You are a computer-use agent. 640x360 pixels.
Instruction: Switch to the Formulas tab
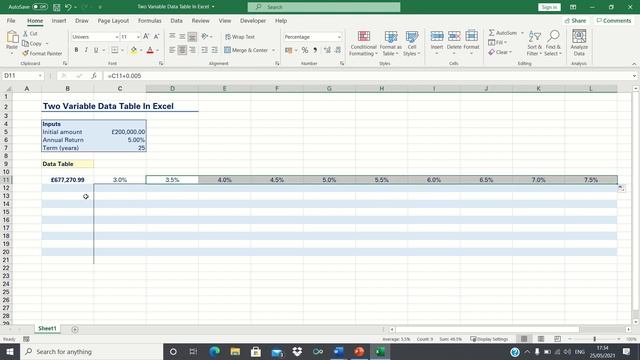click(x=149, y=20)
